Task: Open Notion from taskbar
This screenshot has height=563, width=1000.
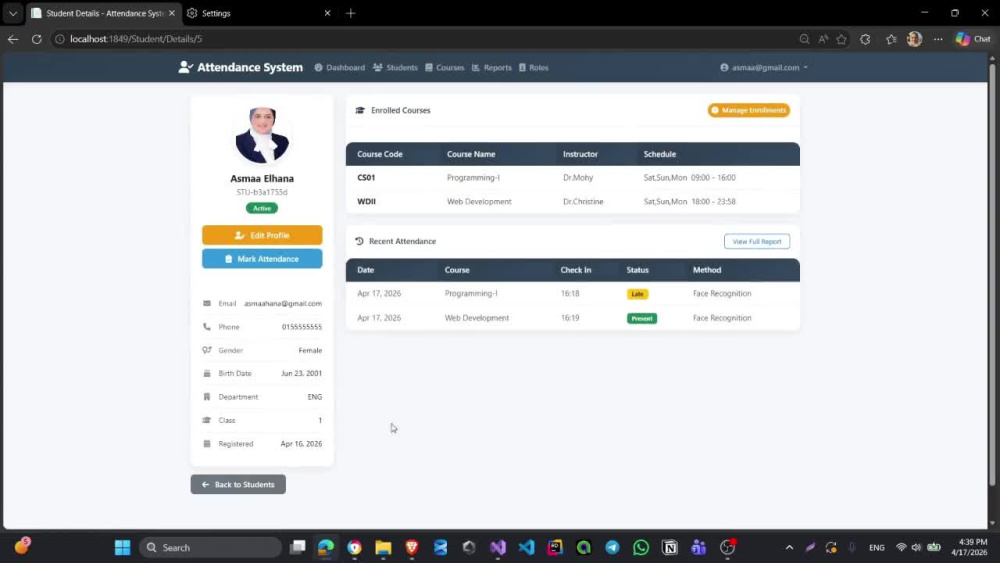Action: coord(670,548)
